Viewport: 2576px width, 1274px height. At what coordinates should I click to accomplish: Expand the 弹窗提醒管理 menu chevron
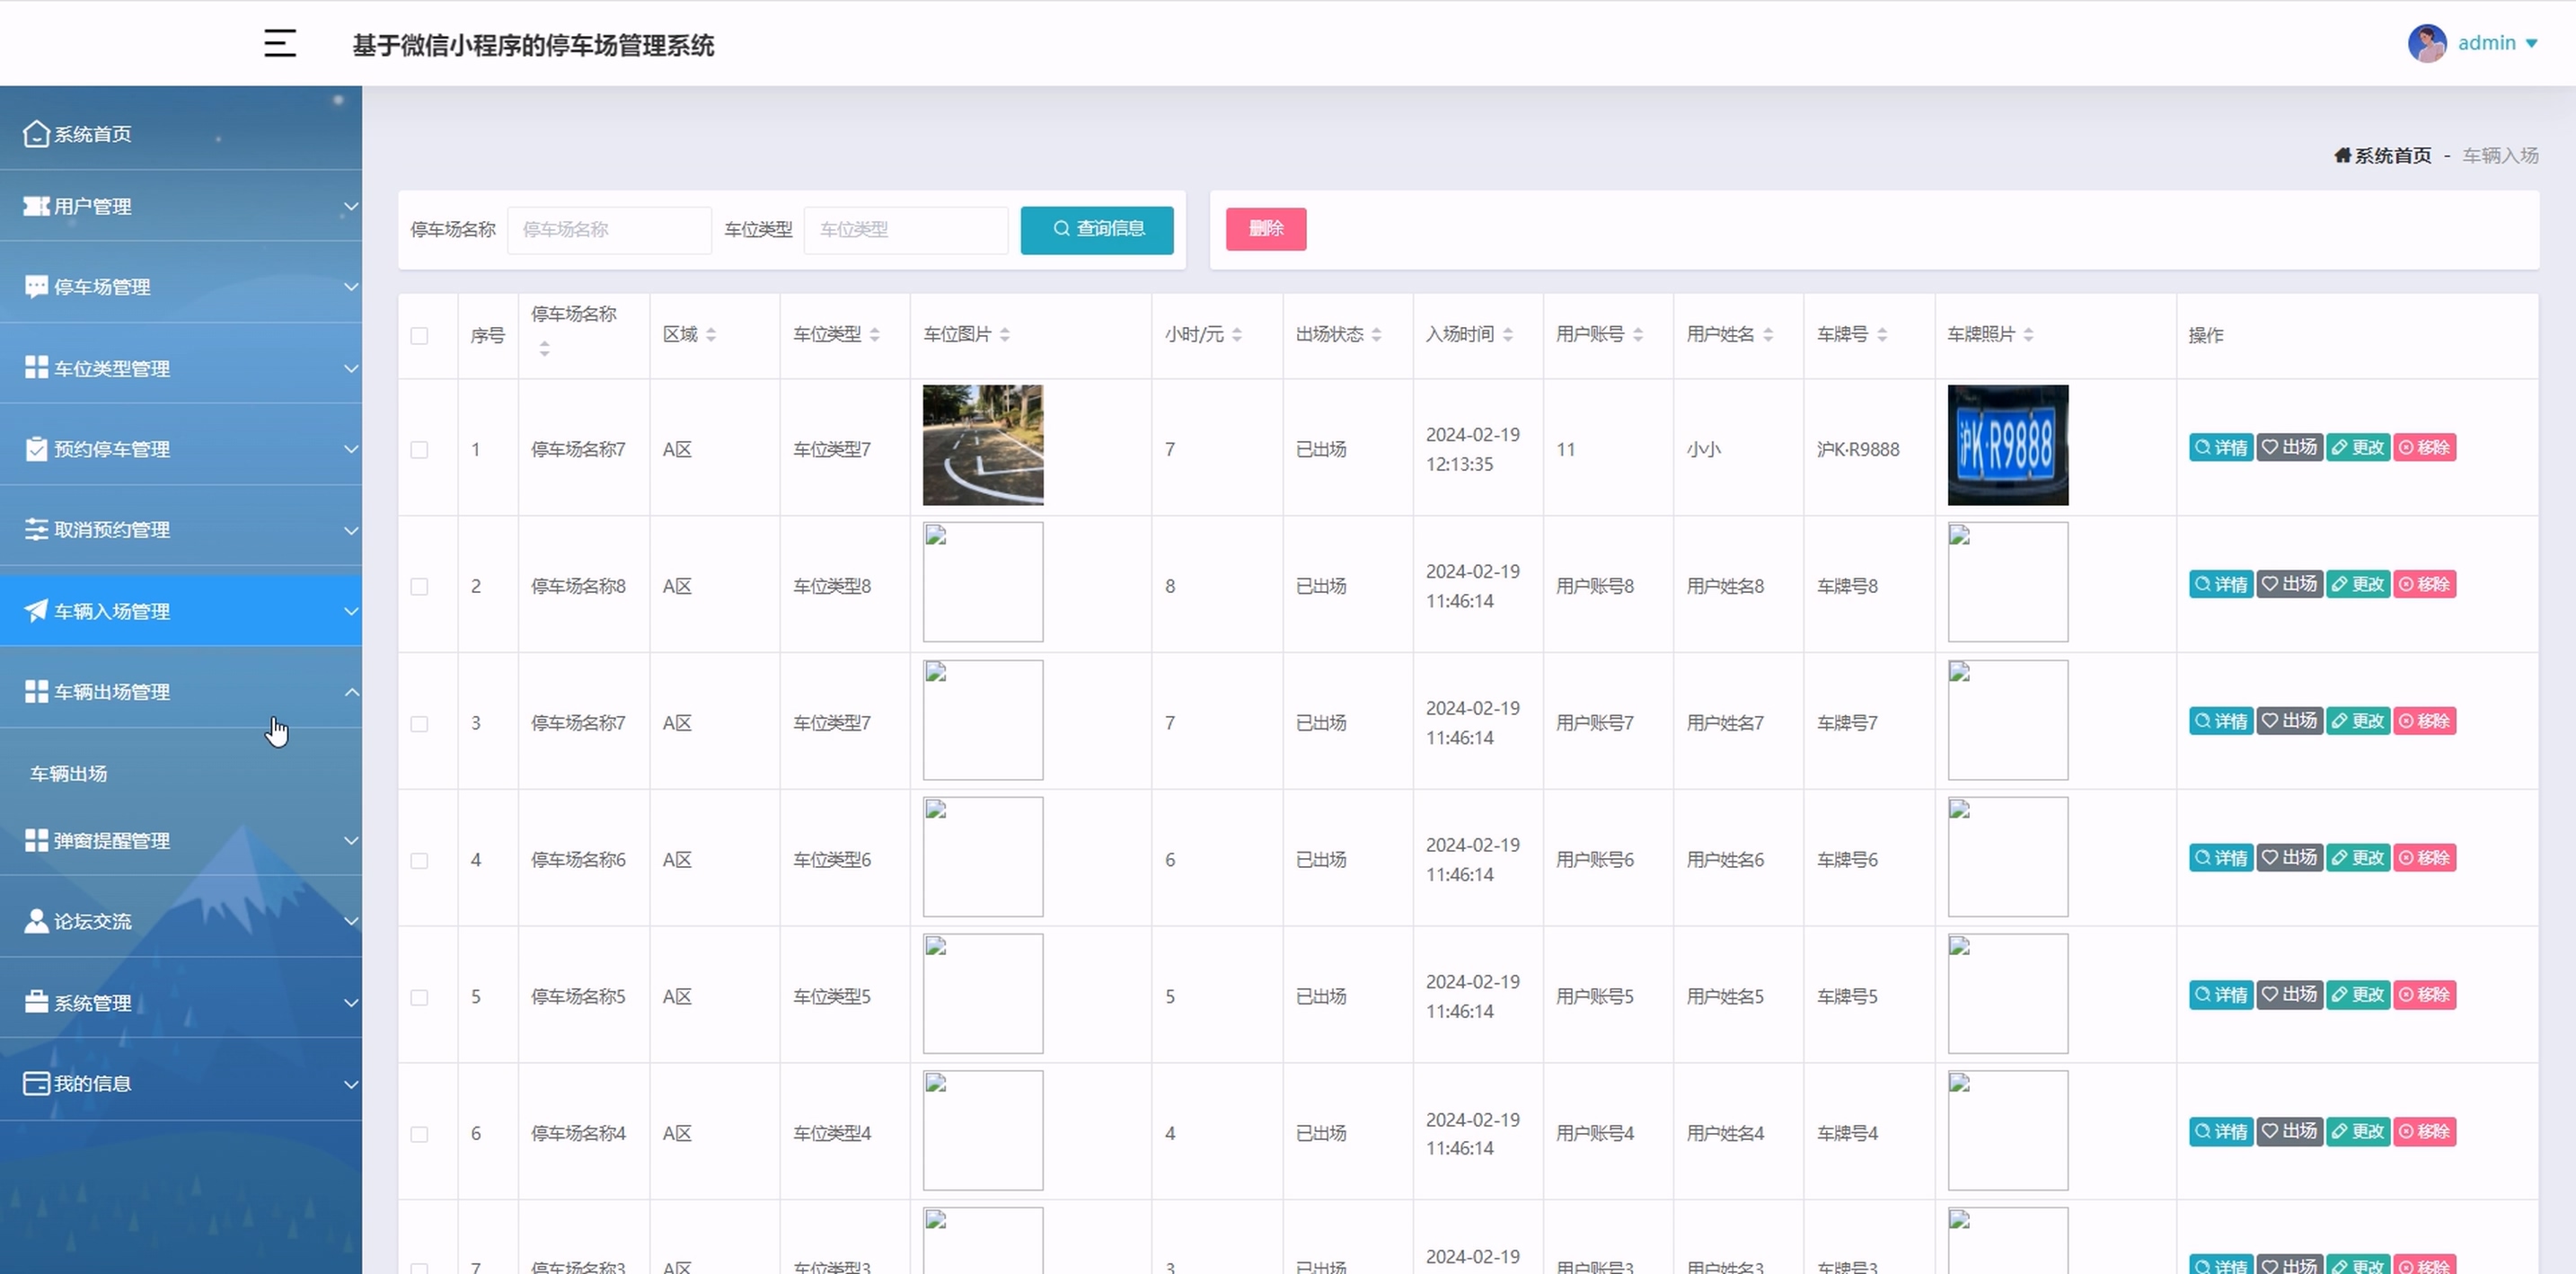[x=351, y=840]
